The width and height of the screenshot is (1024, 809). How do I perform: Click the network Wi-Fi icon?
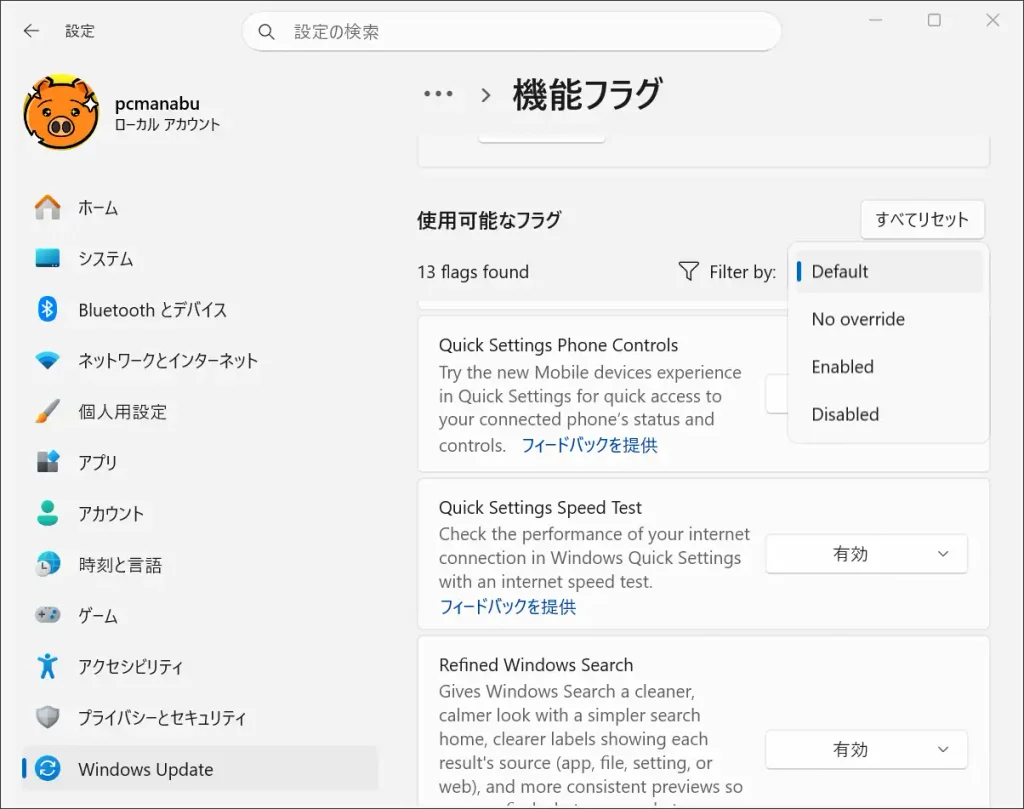pyautogui.click(x=48, y=360)
